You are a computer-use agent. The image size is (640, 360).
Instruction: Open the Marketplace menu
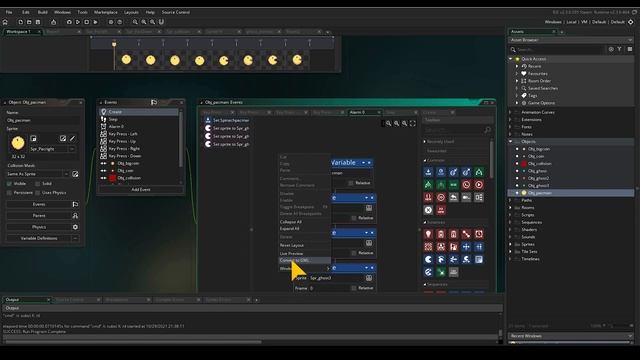point(106,12)
